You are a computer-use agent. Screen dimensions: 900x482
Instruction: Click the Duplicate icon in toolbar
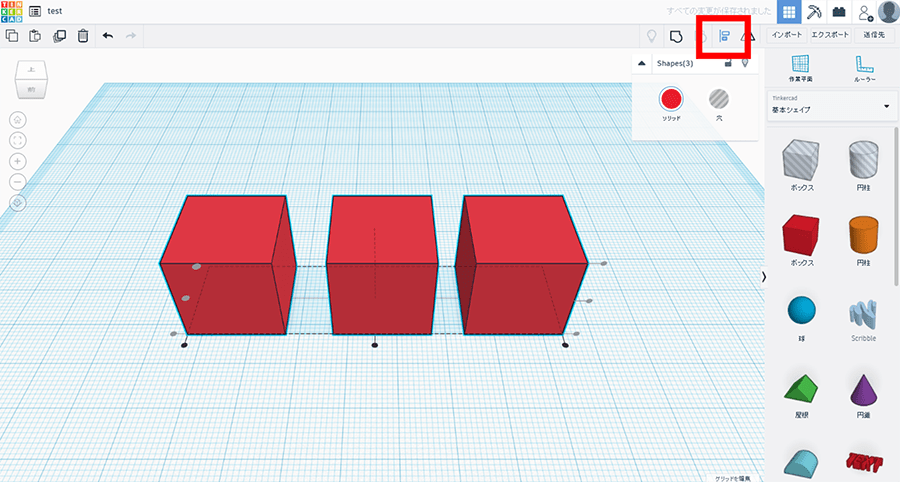(x=59, y=36)
